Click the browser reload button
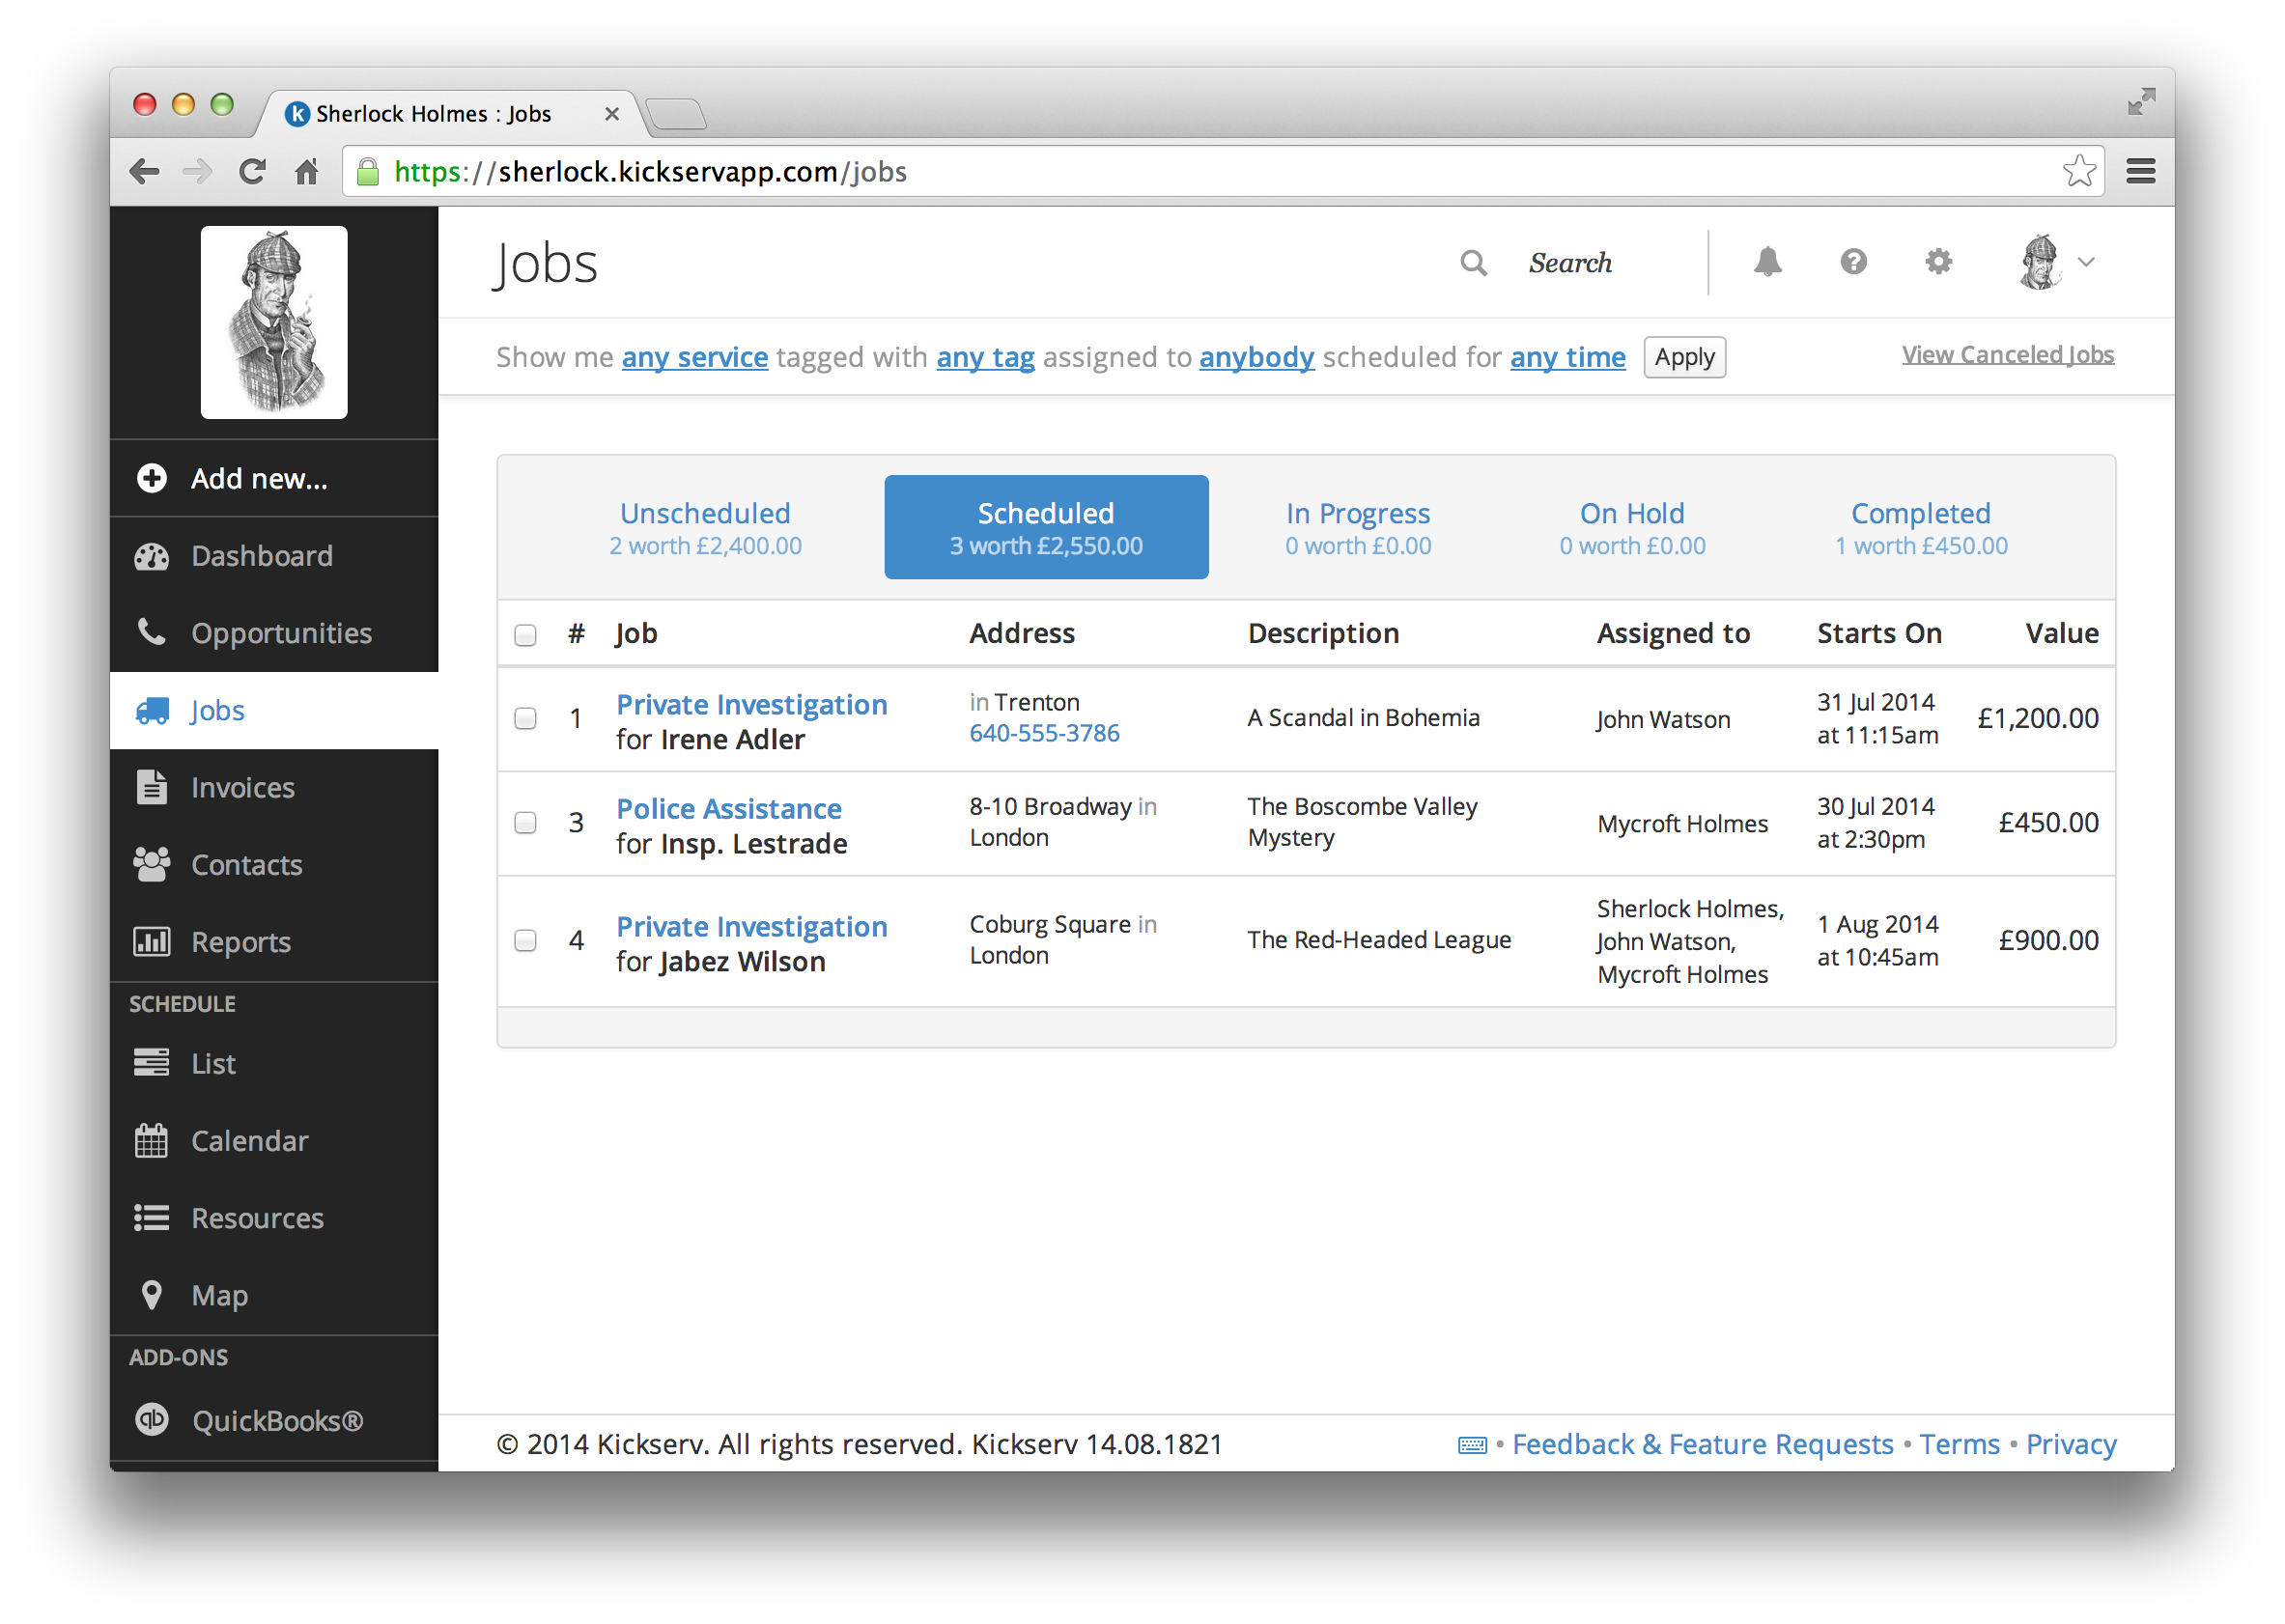The height and width of the screenshot is (1624, 2285). click(252, 172)
